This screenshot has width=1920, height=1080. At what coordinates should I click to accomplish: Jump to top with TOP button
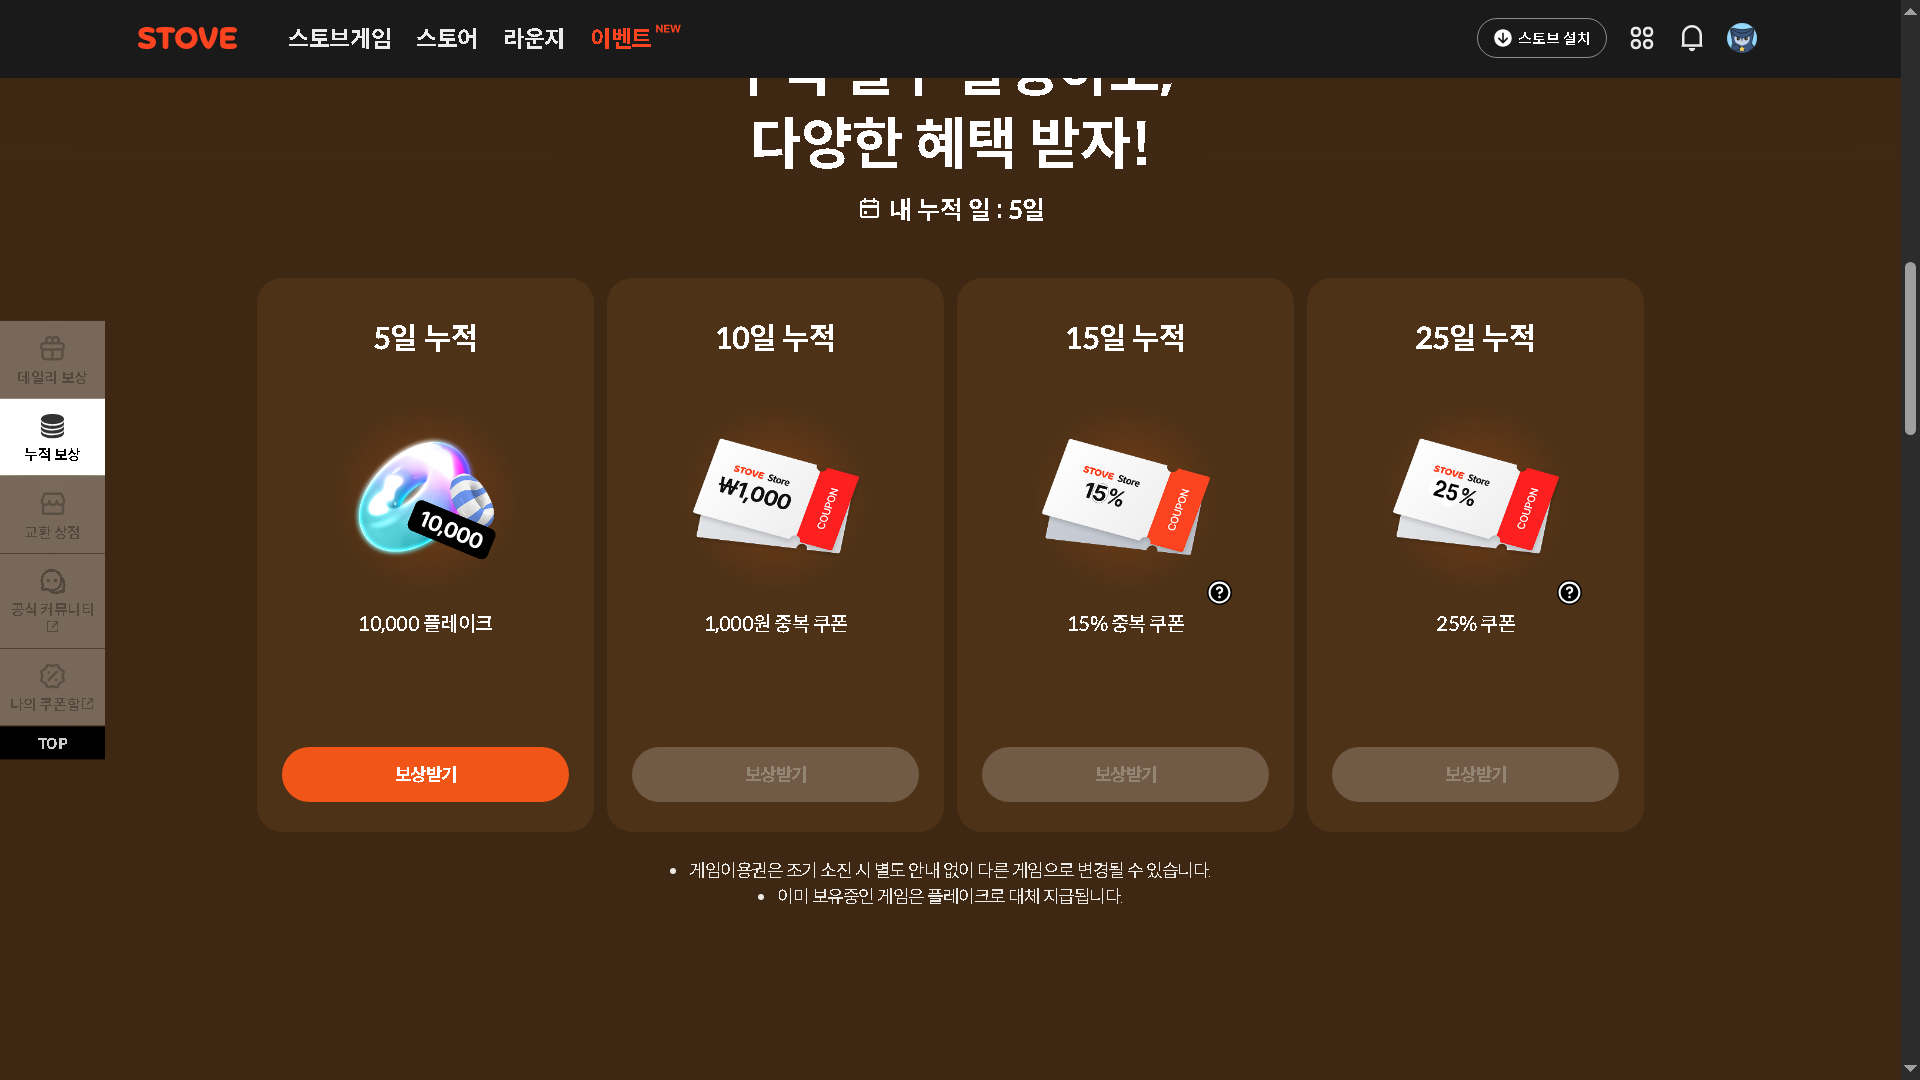[x=52, y=743]
